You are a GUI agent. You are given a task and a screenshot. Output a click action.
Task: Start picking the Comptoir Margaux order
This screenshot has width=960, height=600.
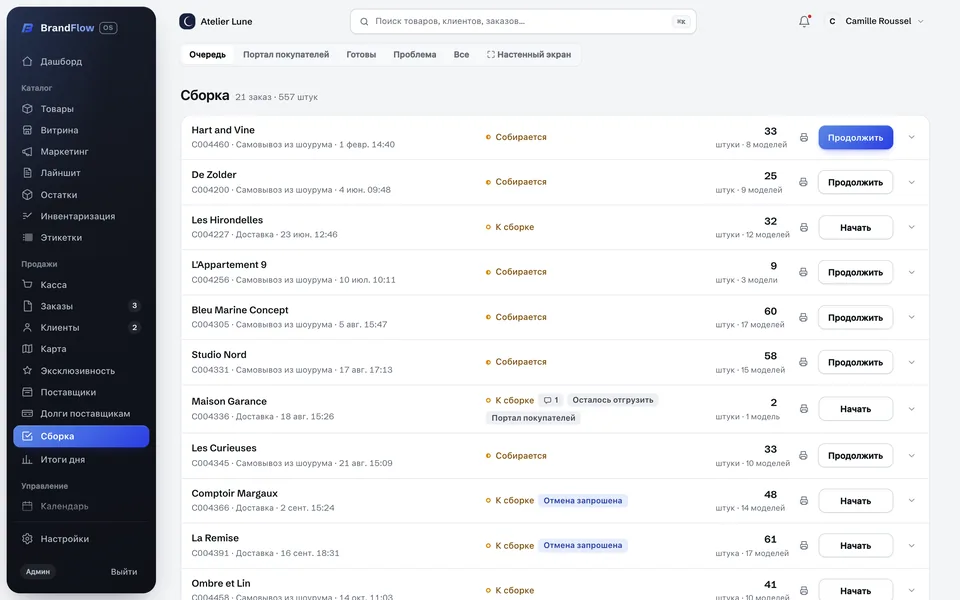tap(855, 501)
